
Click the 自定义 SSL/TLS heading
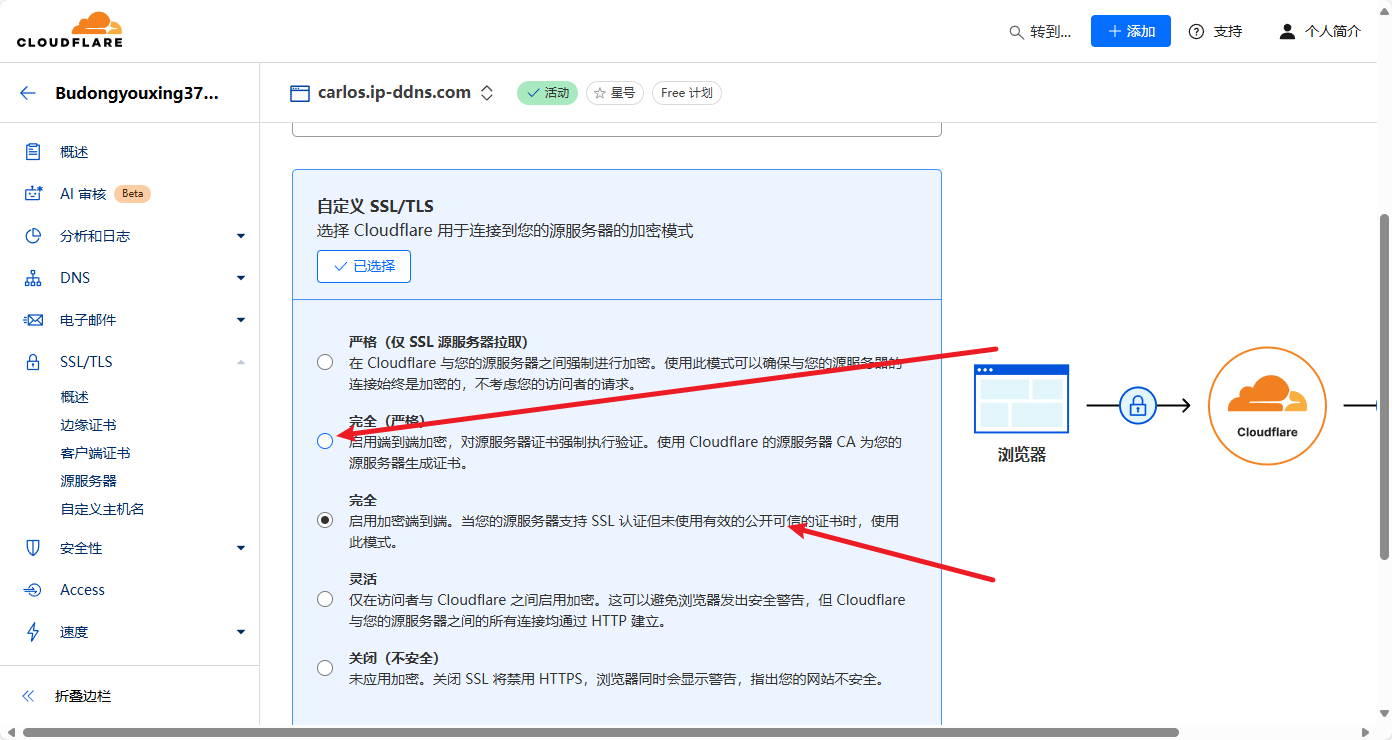[375, 207]
